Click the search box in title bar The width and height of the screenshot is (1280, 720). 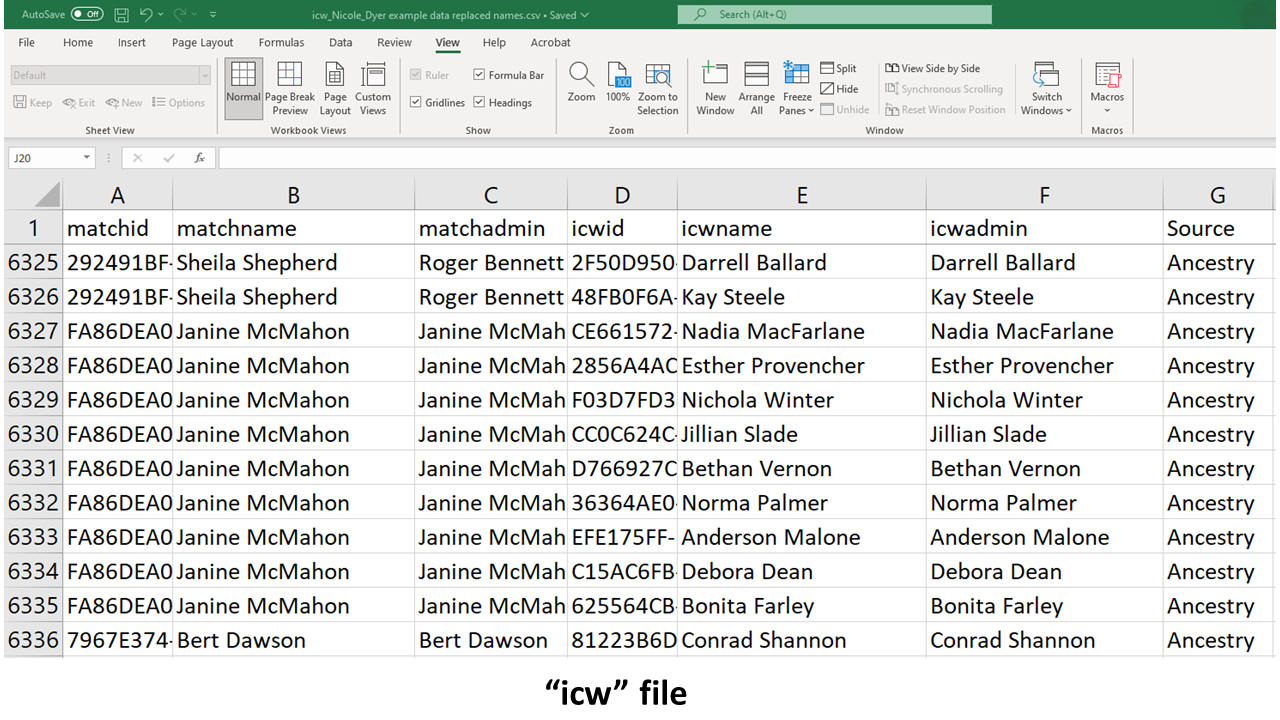coord(834,15)
